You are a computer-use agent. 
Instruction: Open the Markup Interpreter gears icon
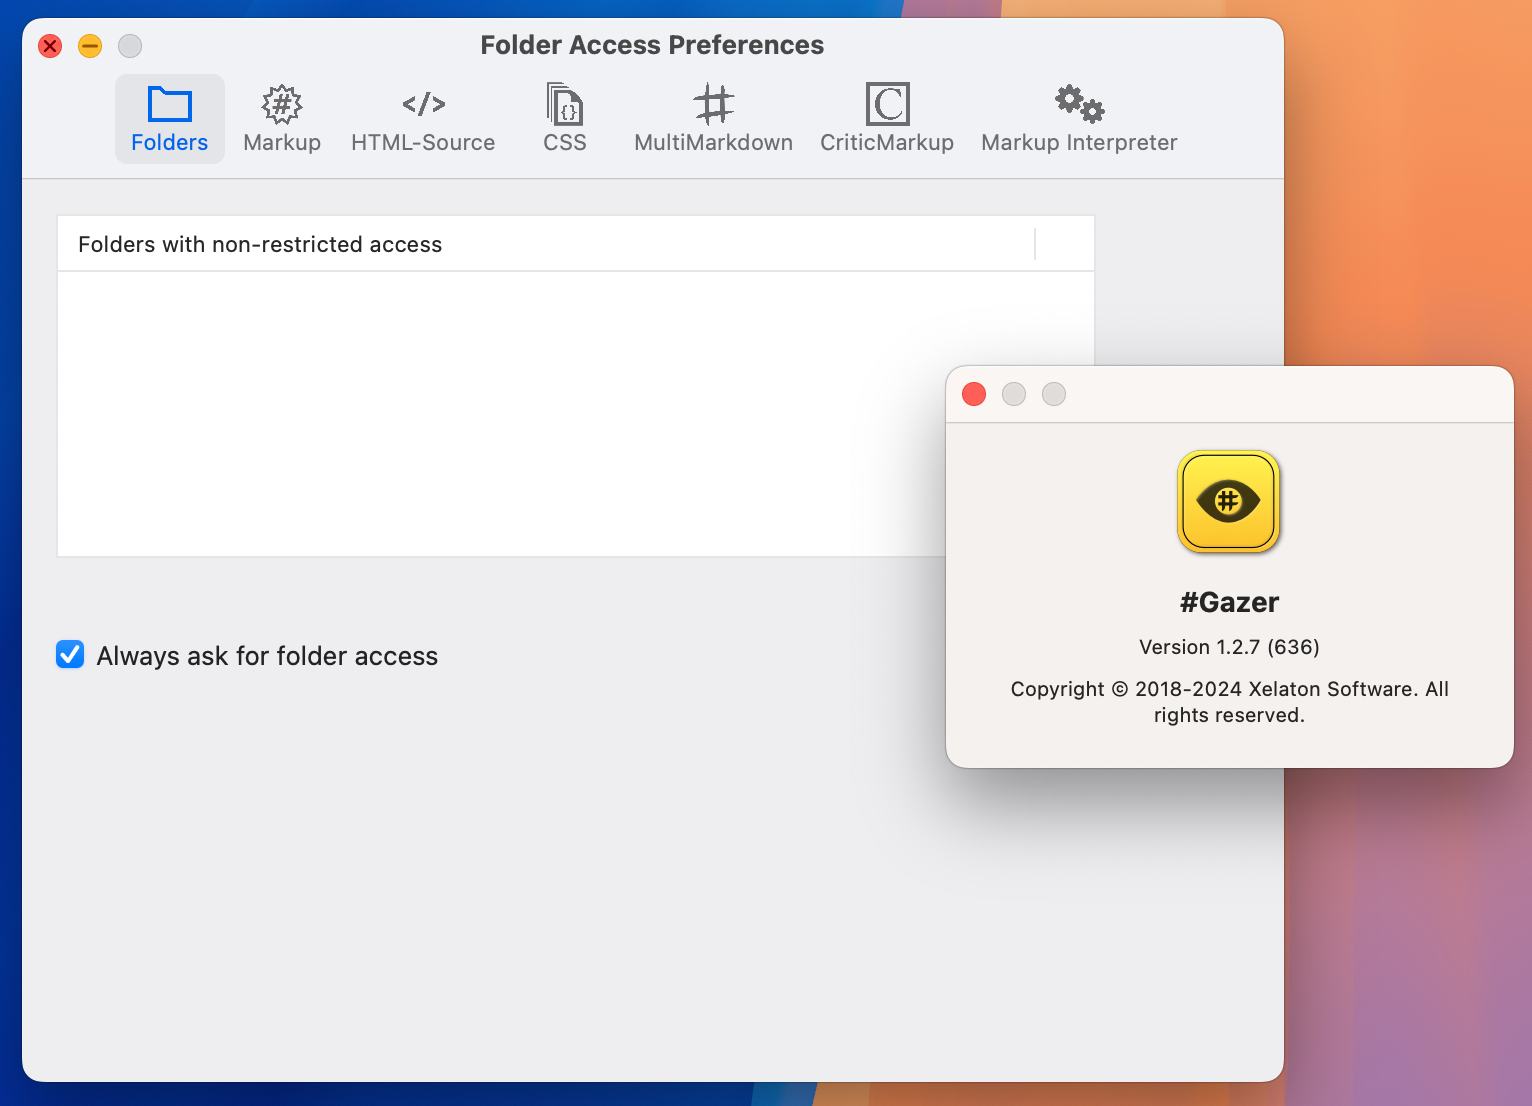(x=1078, y=117)
